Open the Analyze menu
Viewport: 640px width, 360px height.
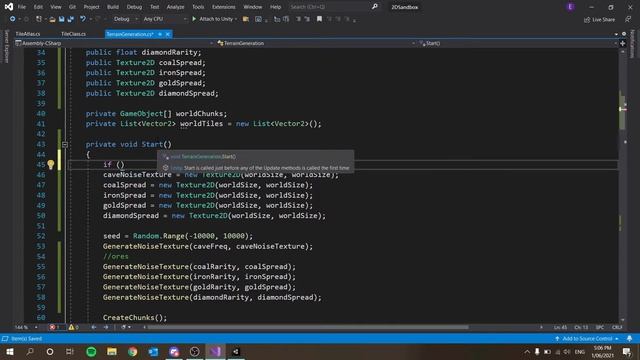tap(175, 7)
